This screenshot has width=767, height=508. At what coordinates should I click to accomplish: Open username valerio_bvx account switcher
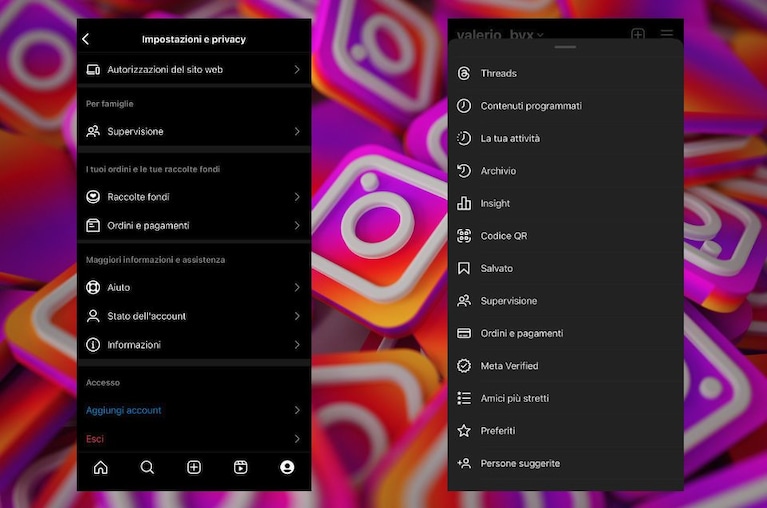coord(500,34)
